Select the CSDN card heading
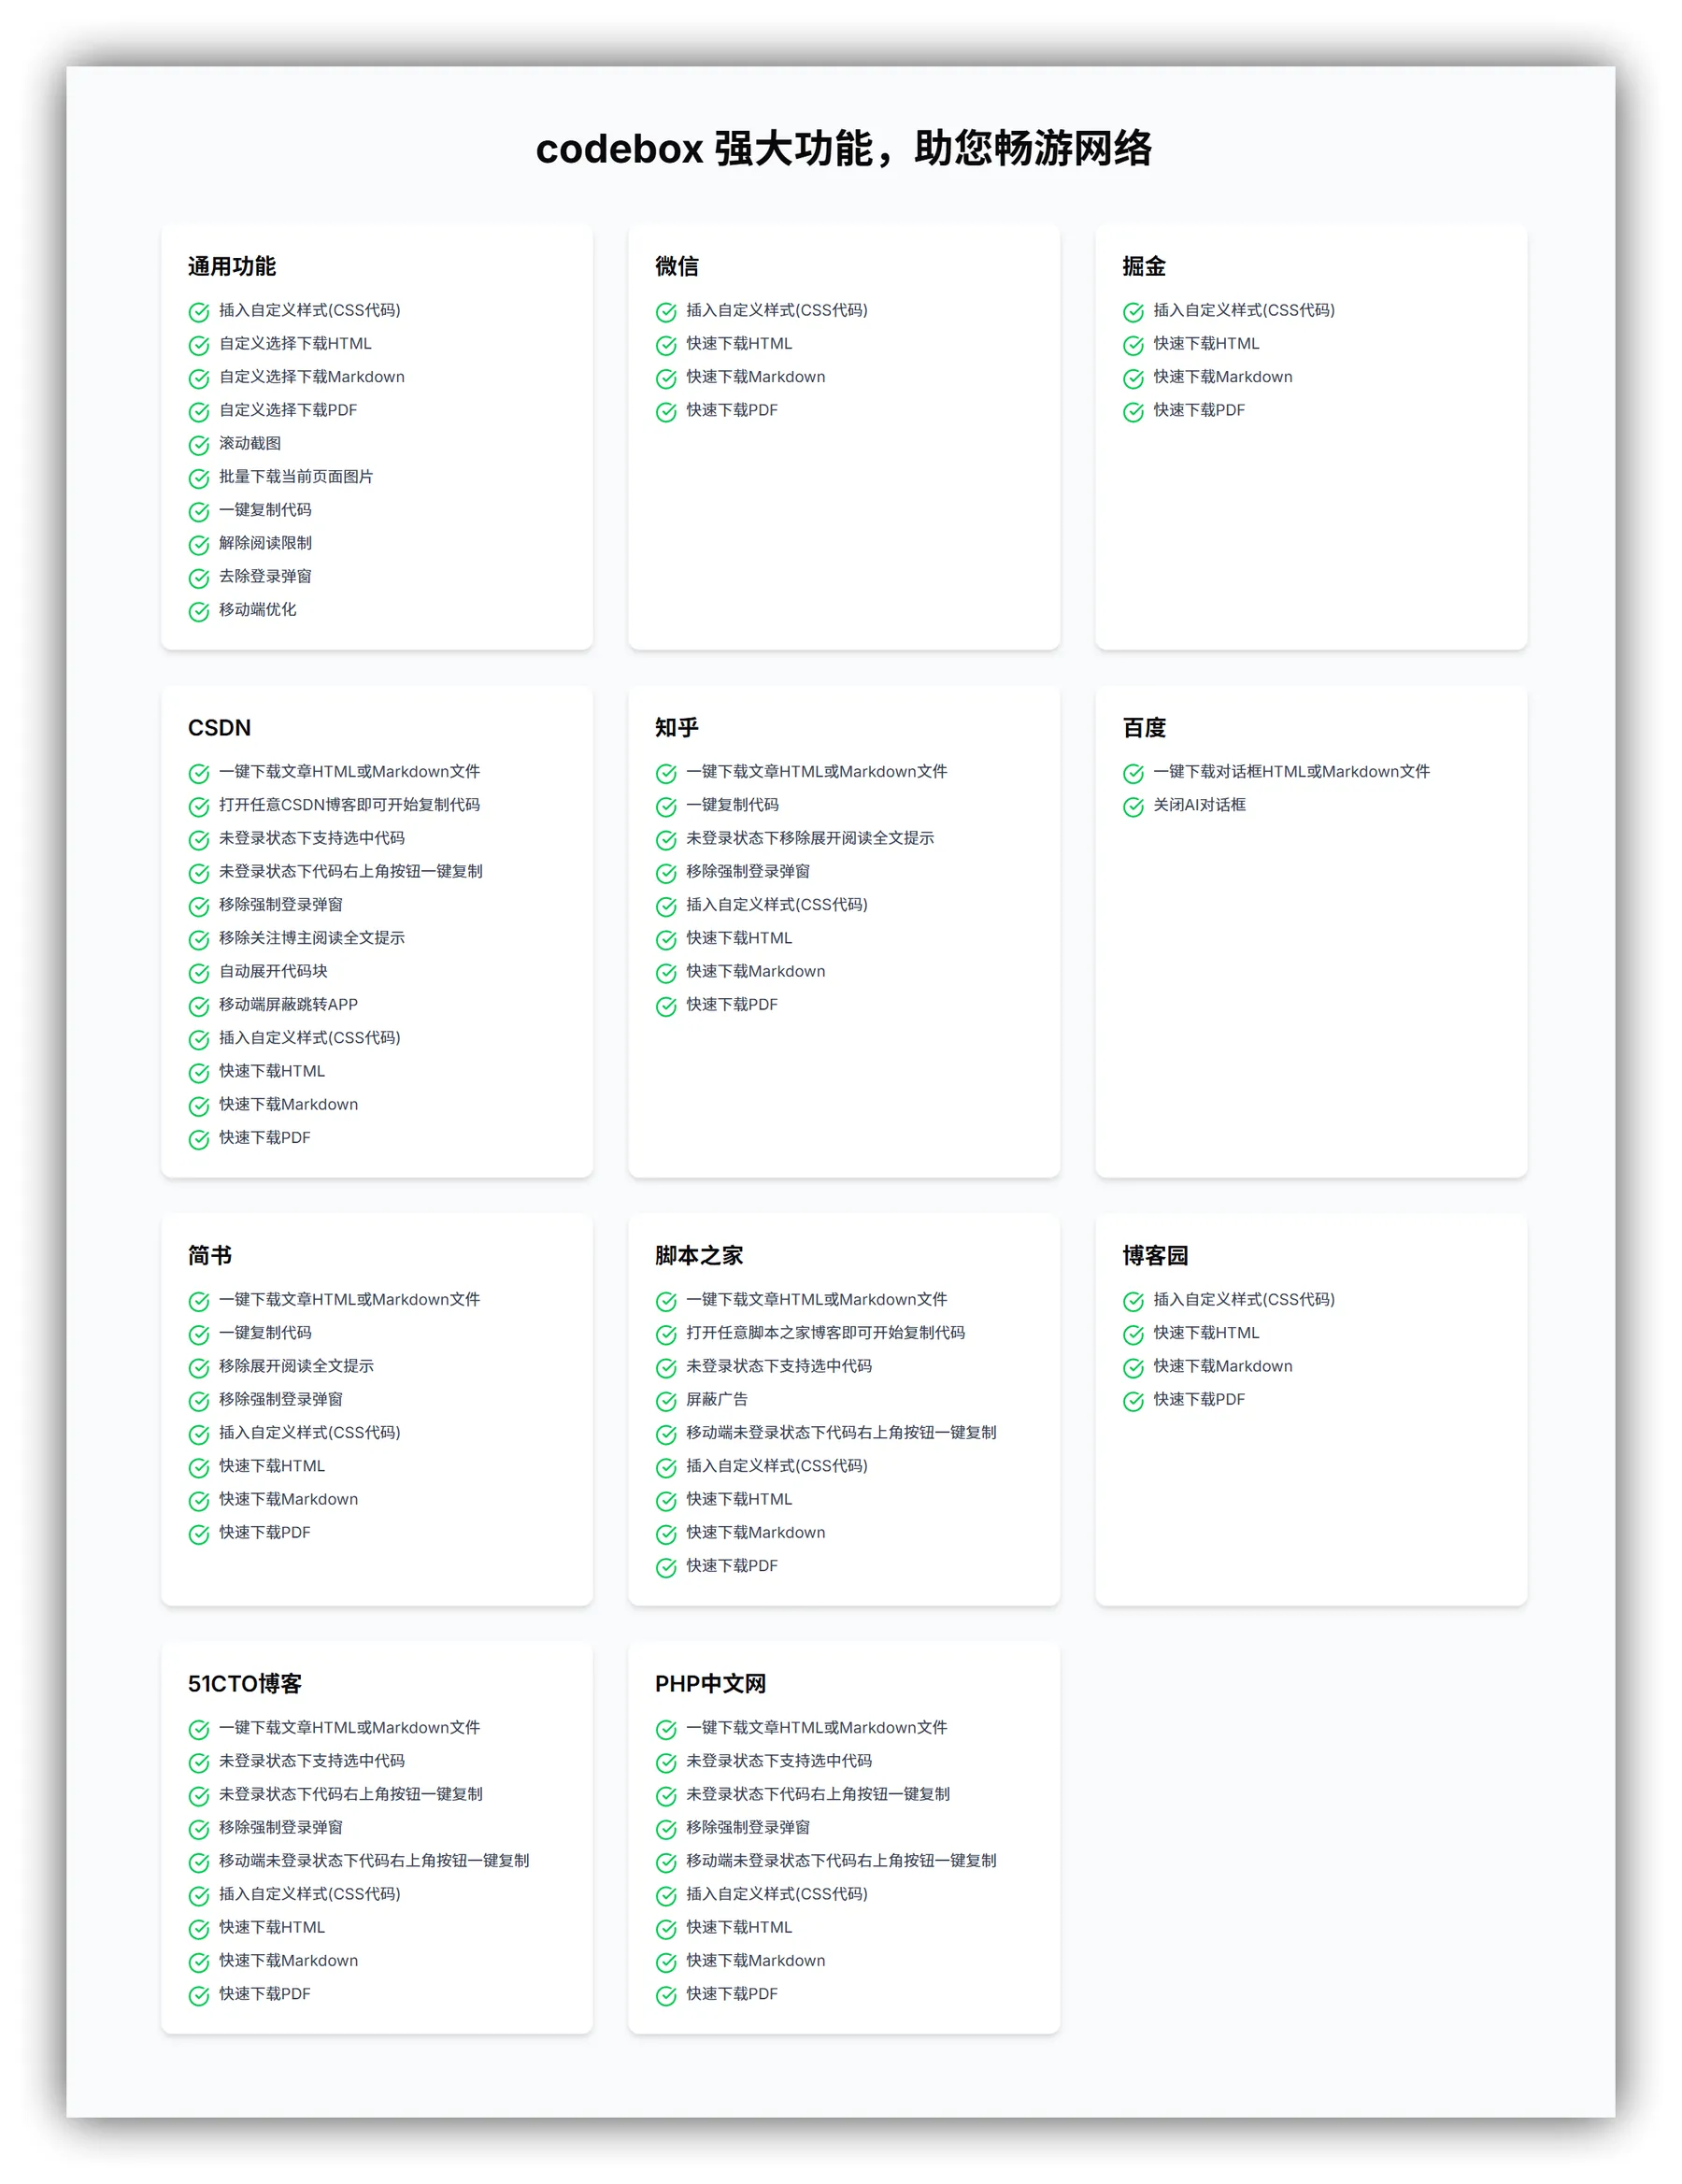Image resolution: width=1682 pixels, height=2184 pixels. pos(219,728)
